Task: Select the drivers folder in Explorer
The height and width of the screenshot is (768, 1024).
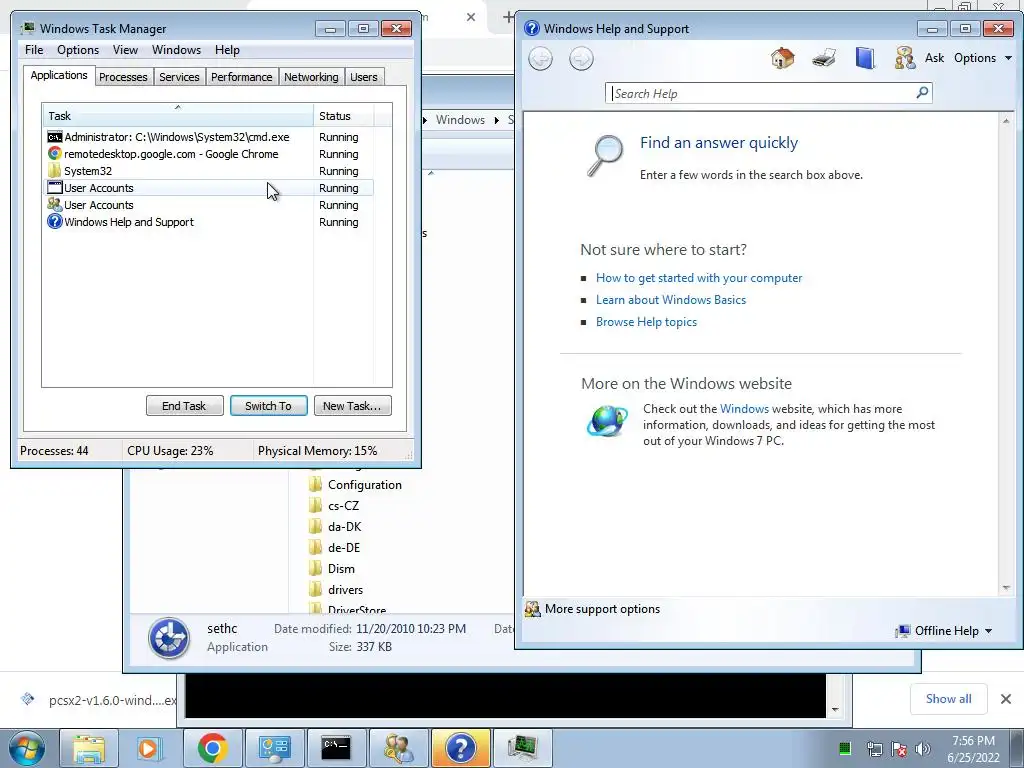Action: coord(336,589)
